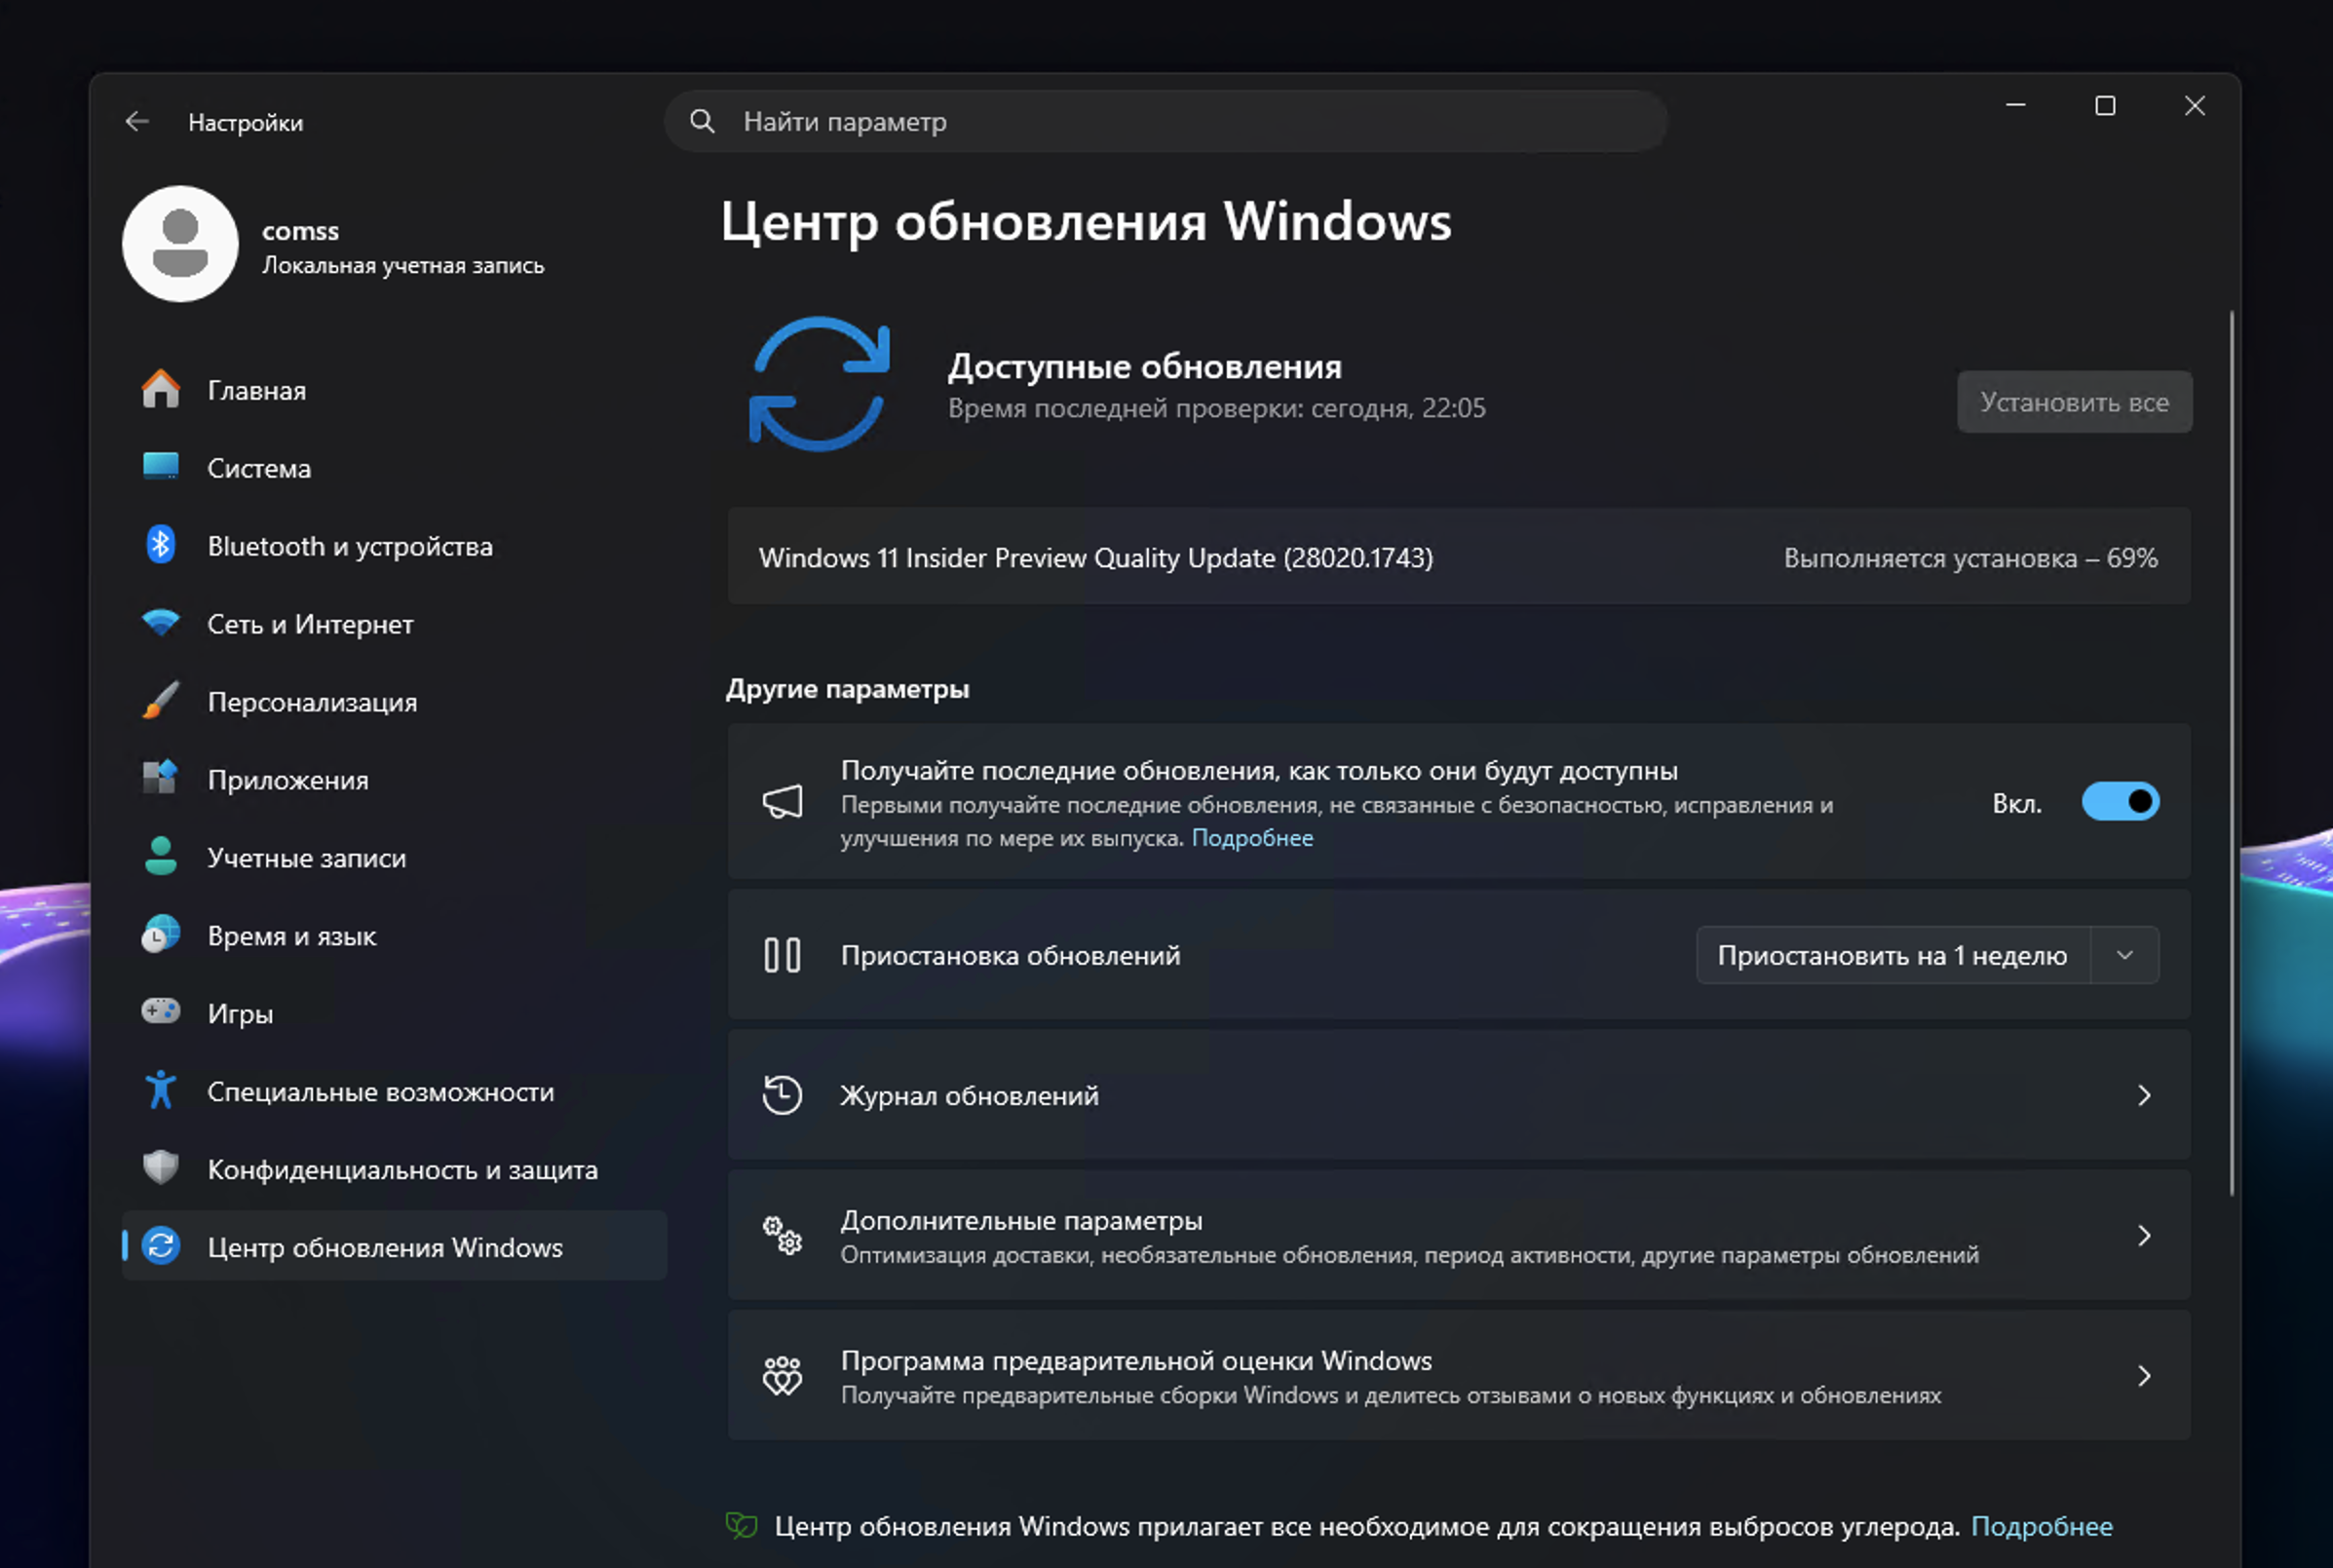Open Сеть и Интернет section
The width and height of the screenshot is (2333, 1568).
pos(394,623)
